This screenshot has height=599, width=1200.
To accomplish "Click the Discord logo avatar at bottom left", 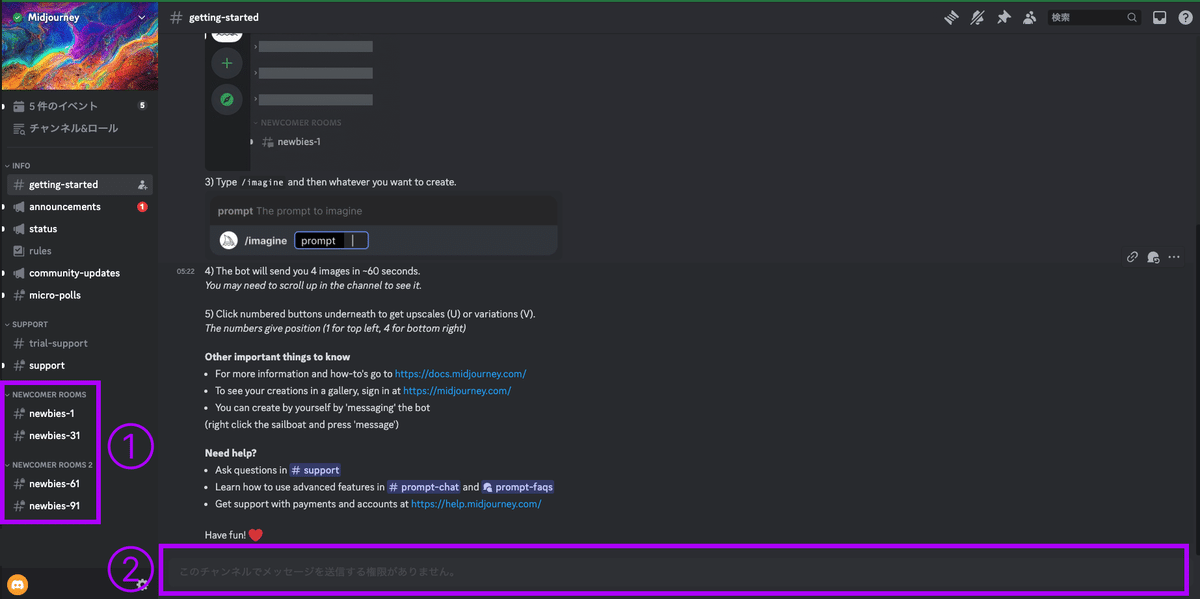I will tap(17, 584).
